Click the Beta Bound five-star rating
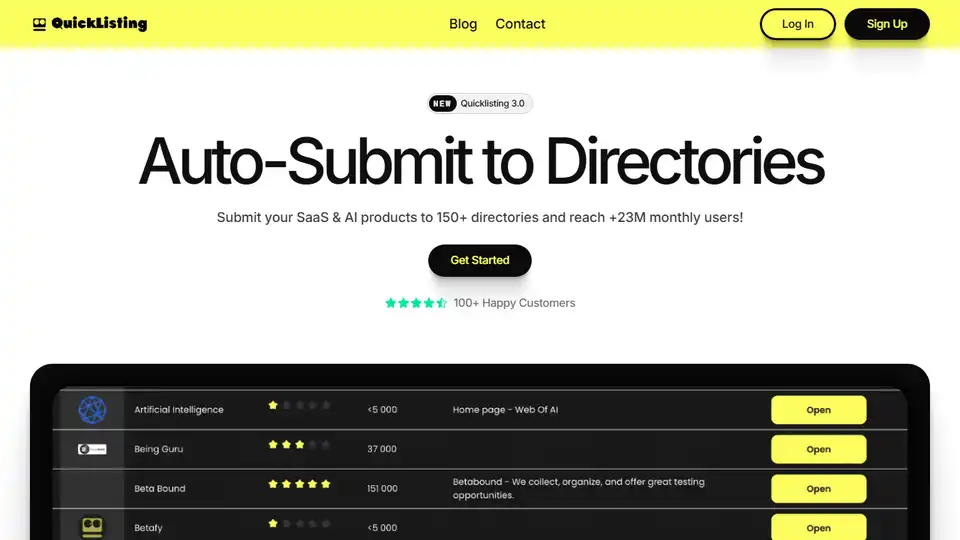The width and height of the screenshot is (960, 540). click(298, 484)
